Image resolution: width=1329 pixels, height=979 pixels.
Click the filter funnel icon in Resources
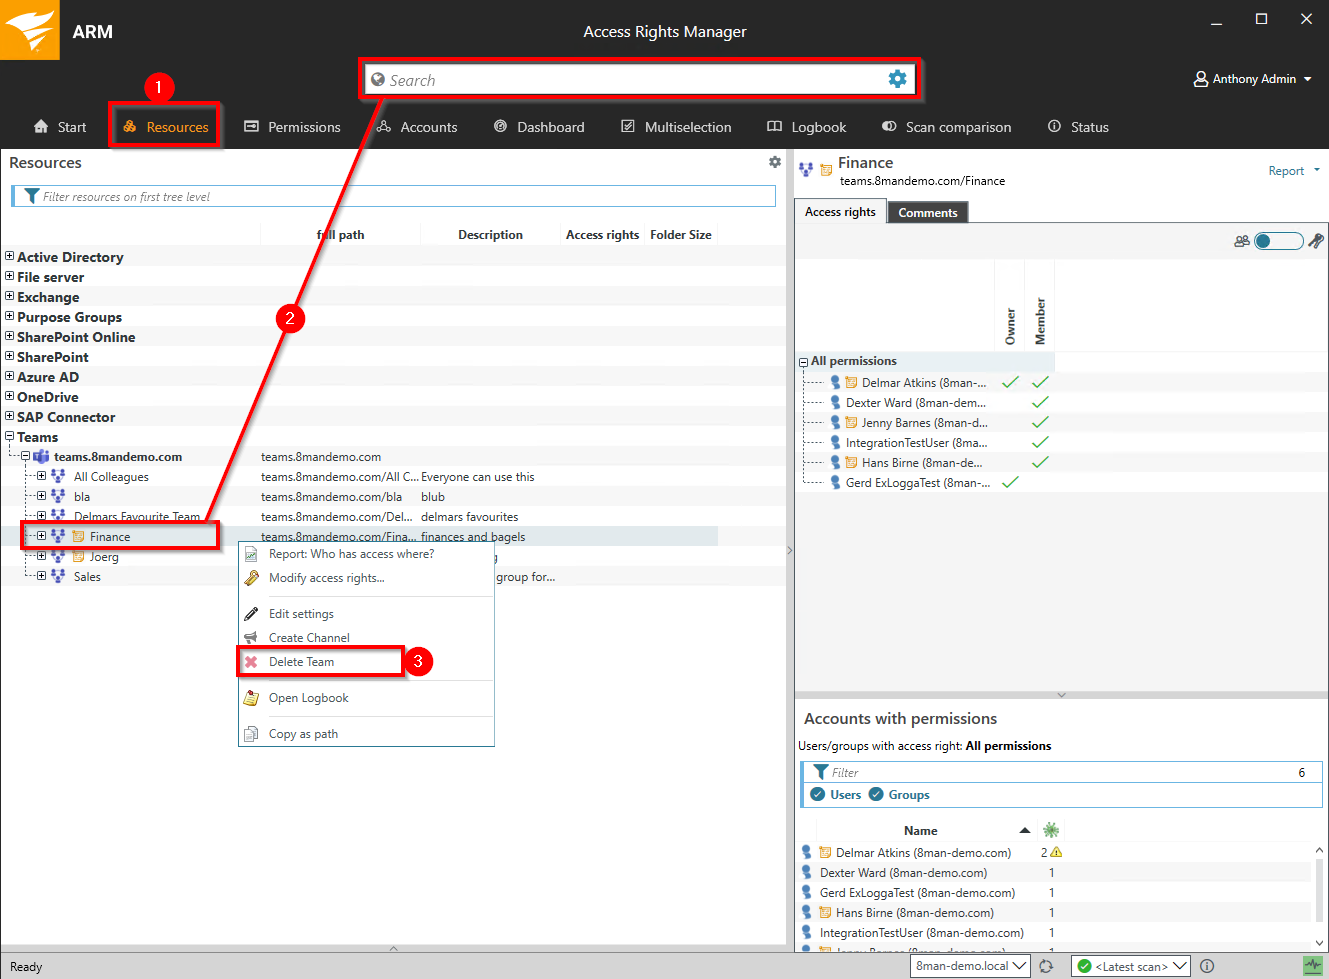point(32,196)
